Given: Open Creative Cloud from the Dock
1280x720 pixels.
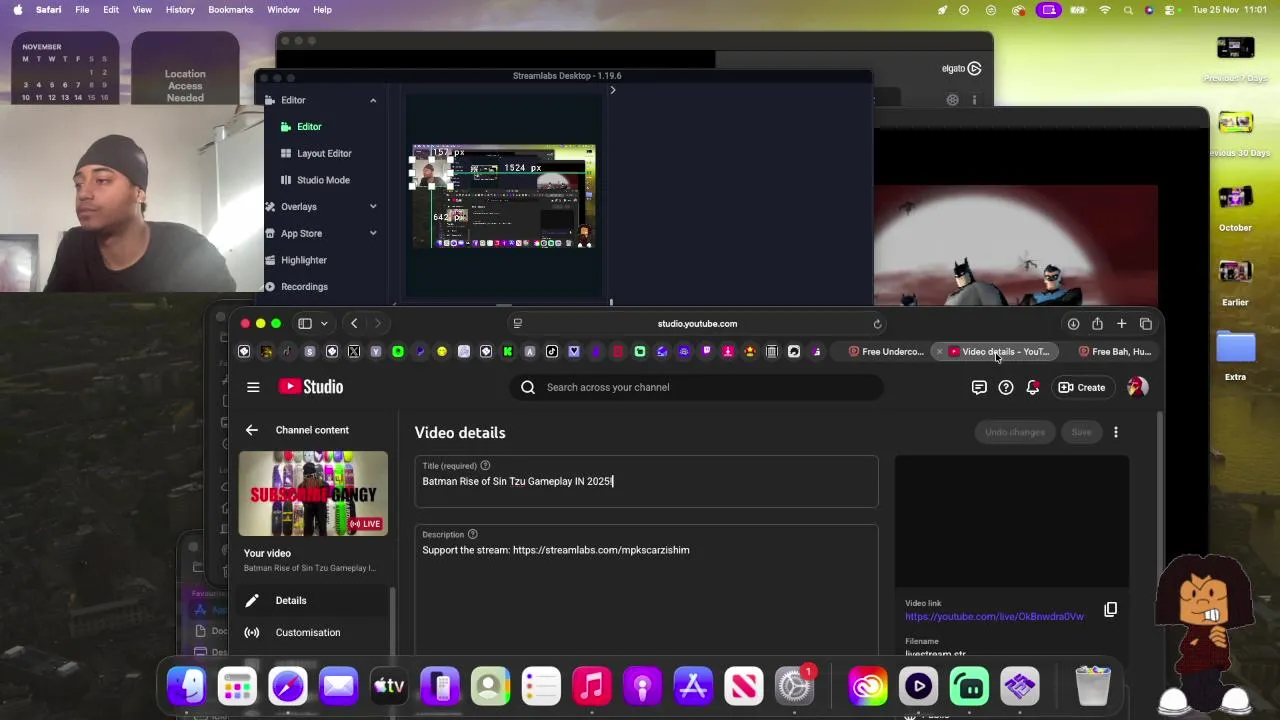Looking at the screenshot, I should point(868,686).
